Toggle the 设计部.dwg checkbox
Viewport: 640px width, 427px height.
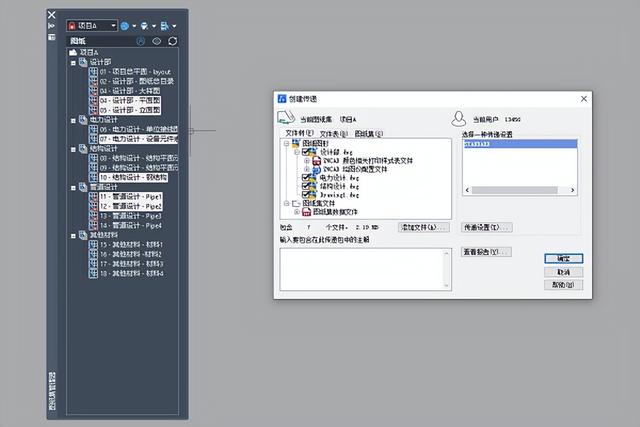(307, 152)
